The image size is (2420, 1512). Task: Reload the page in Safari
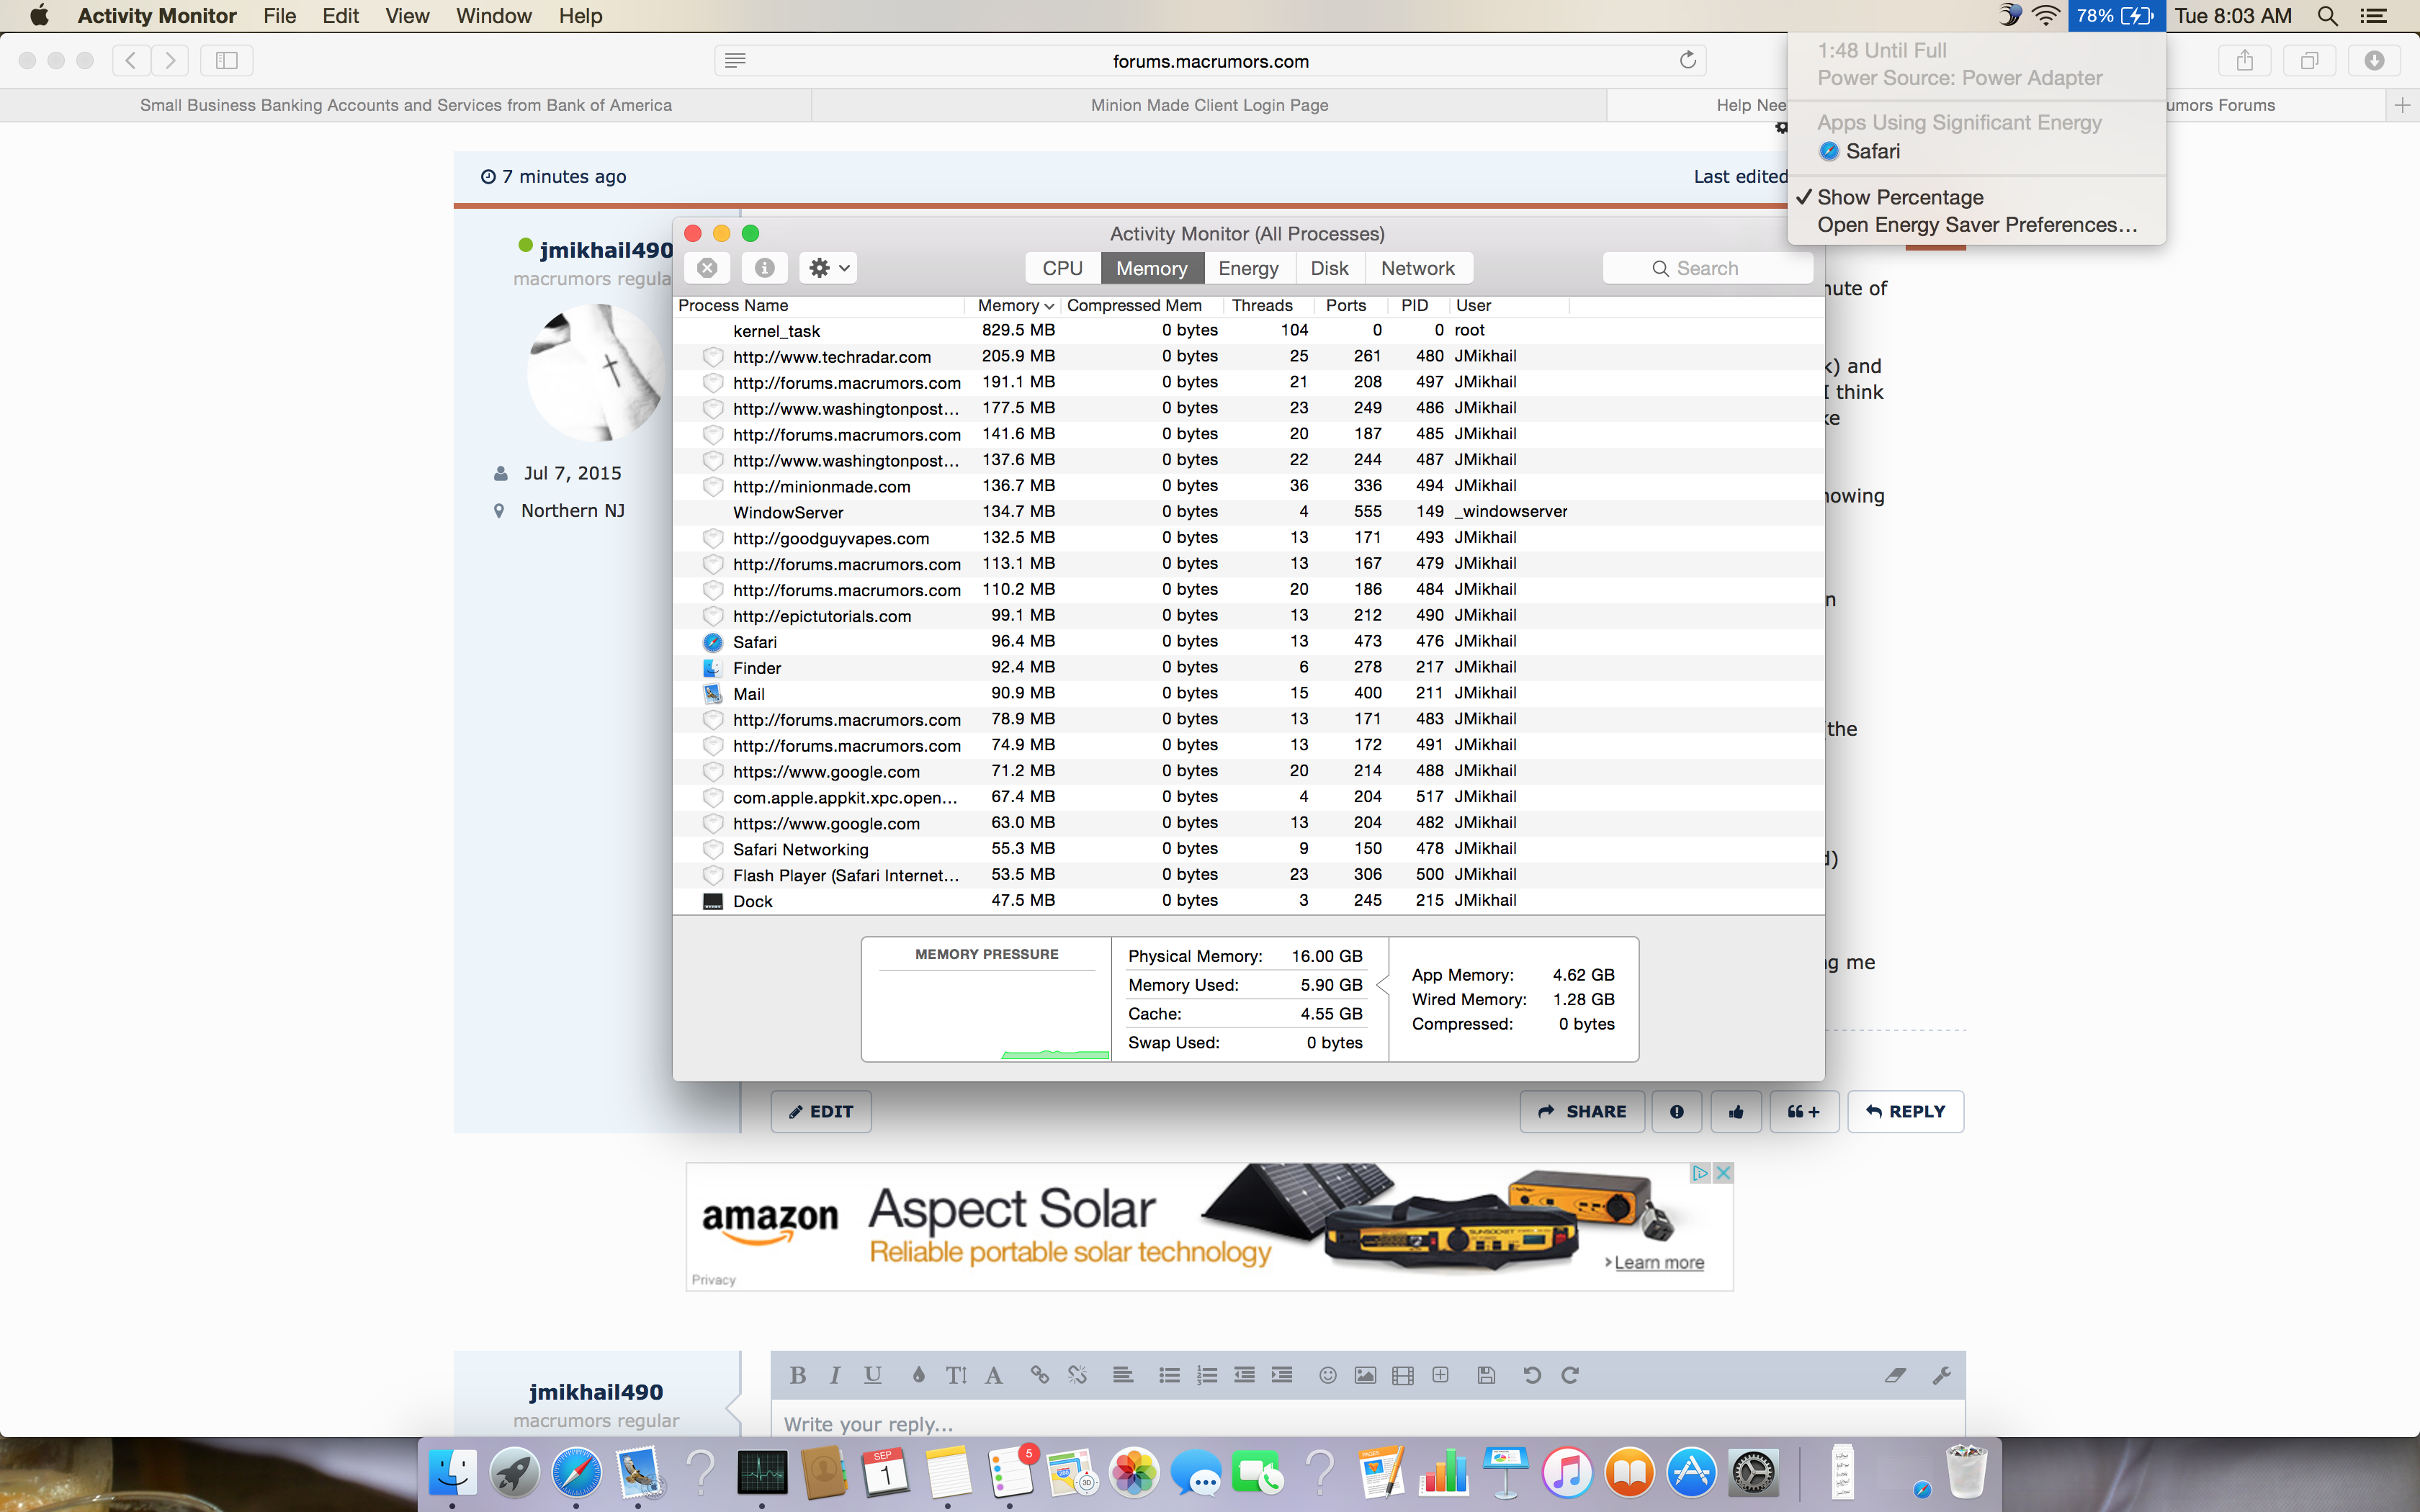(1688, 60)
